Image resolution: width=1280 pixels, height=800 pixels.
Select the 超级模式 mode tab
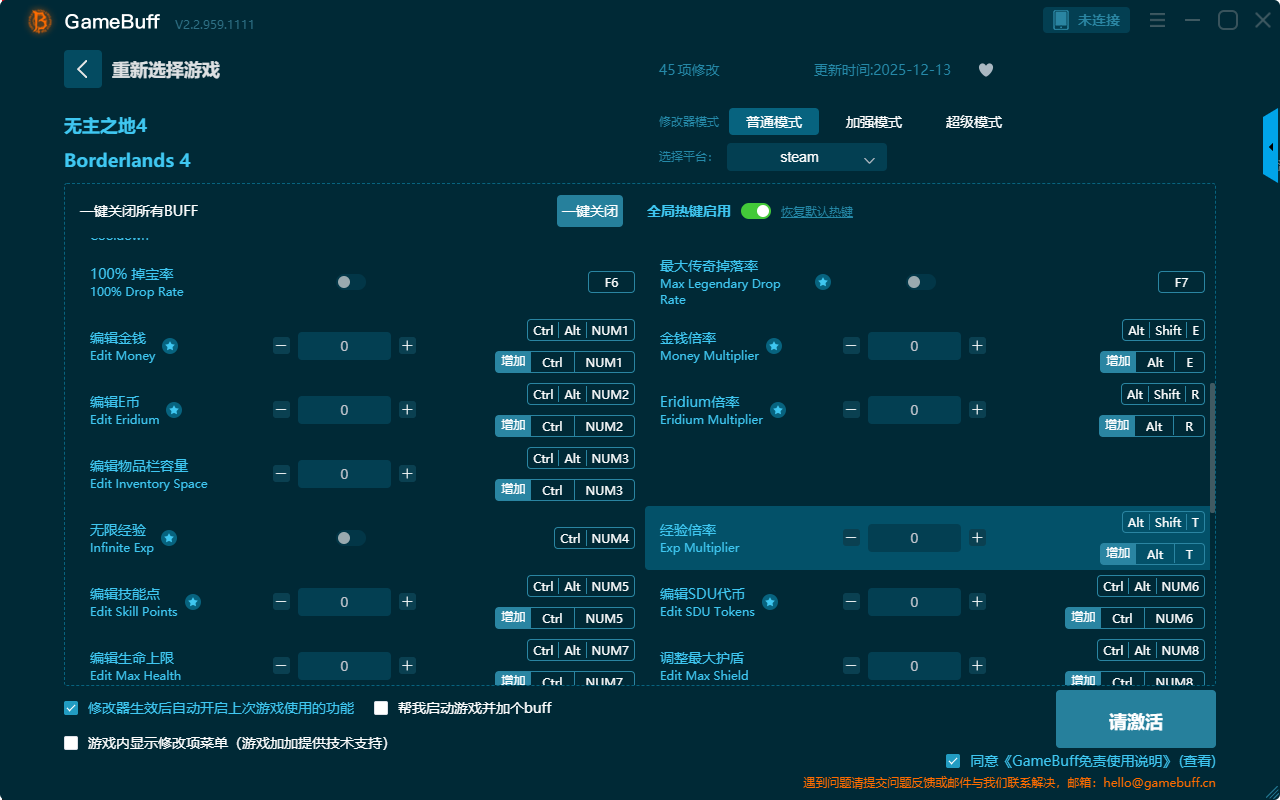tap(973, 122)
